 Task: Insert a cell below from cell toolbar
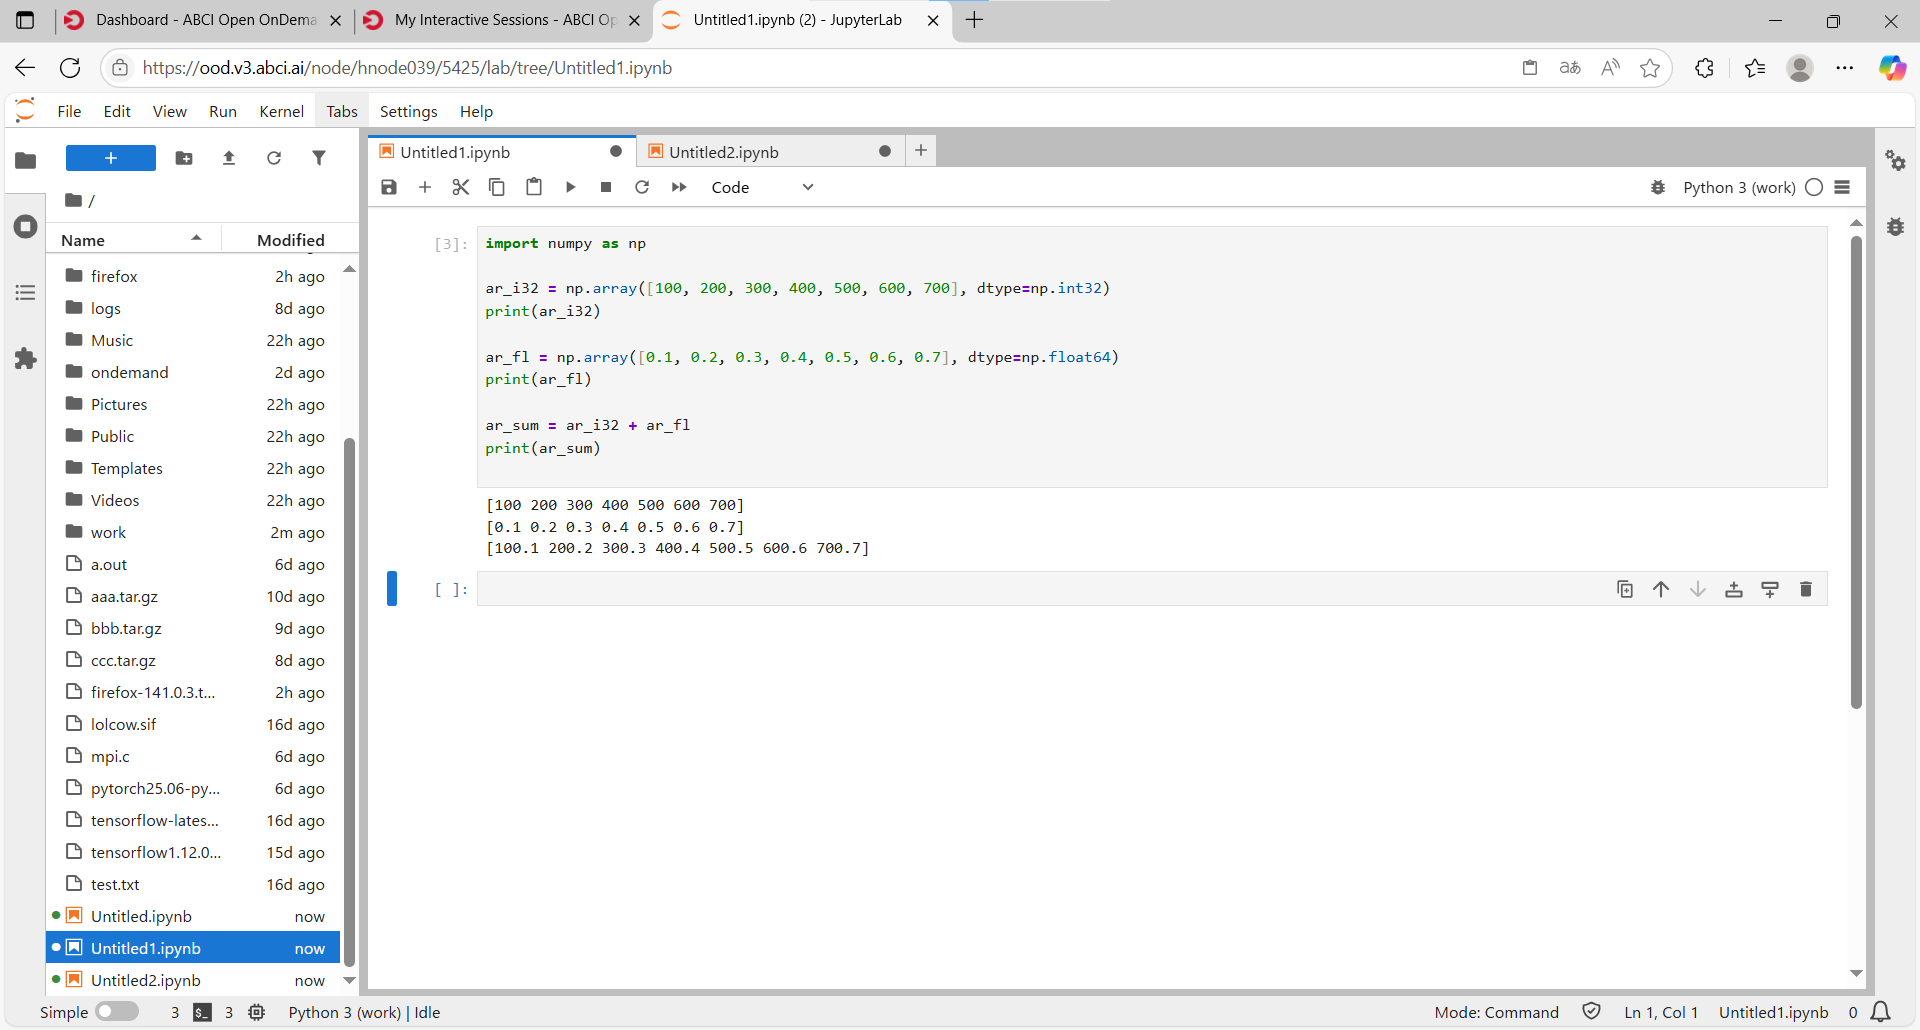1770,589
